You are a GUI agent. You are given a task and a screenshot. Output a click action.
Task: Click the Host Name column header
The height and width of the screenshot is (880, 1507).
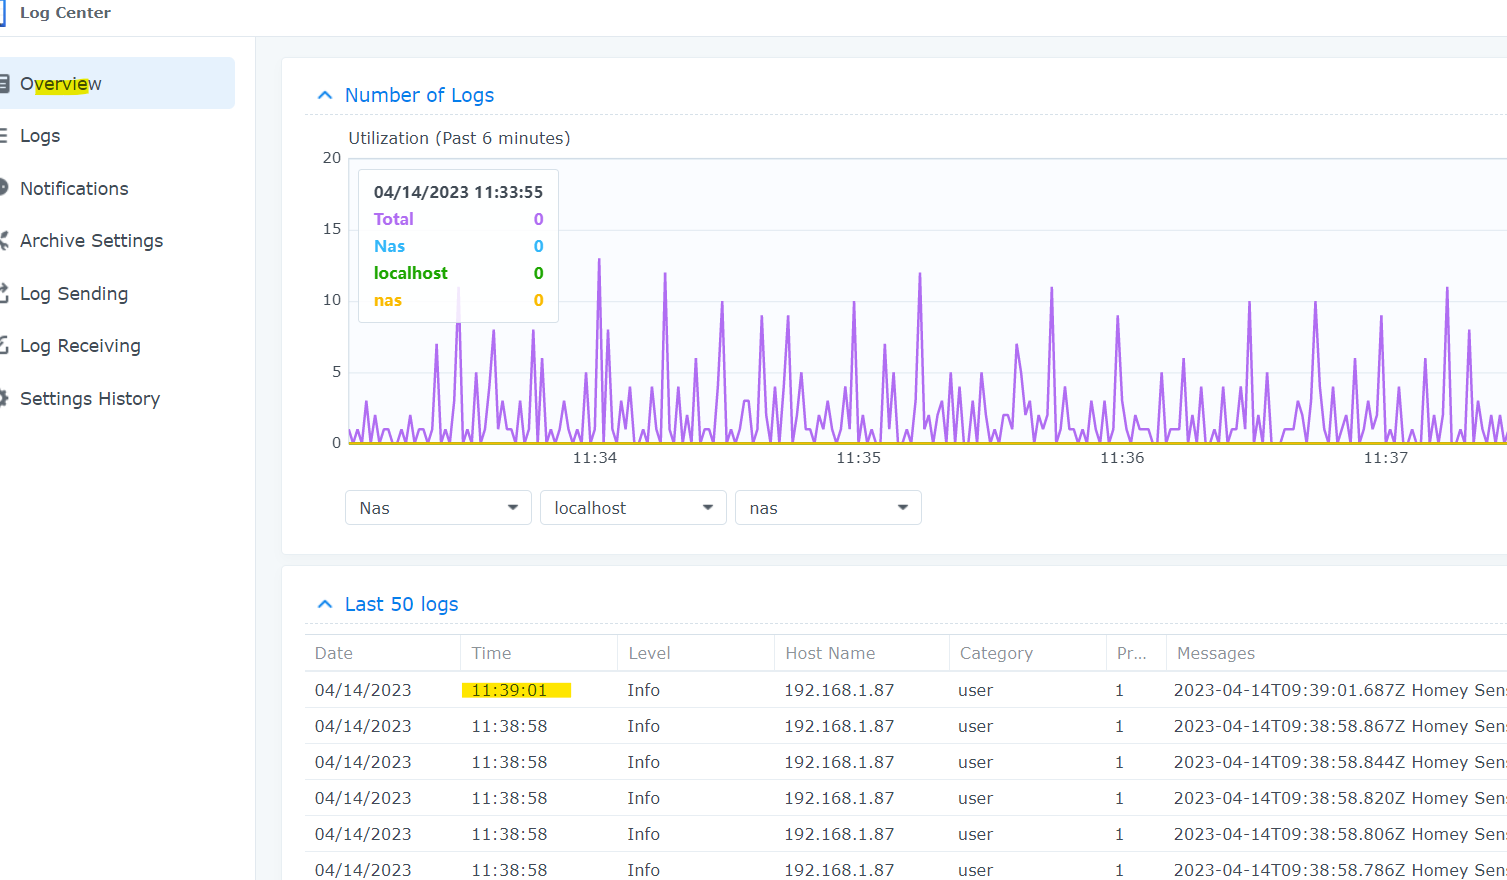(861, 653)
